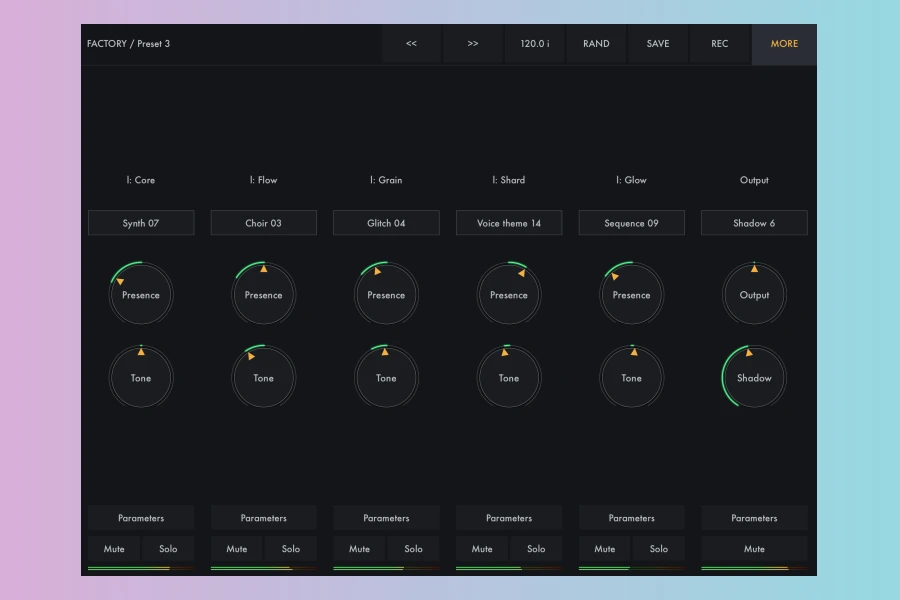Viewport: 900px width, 600px height.
Task: Click the 120.0 tempo field
Action: click(535, 44)
